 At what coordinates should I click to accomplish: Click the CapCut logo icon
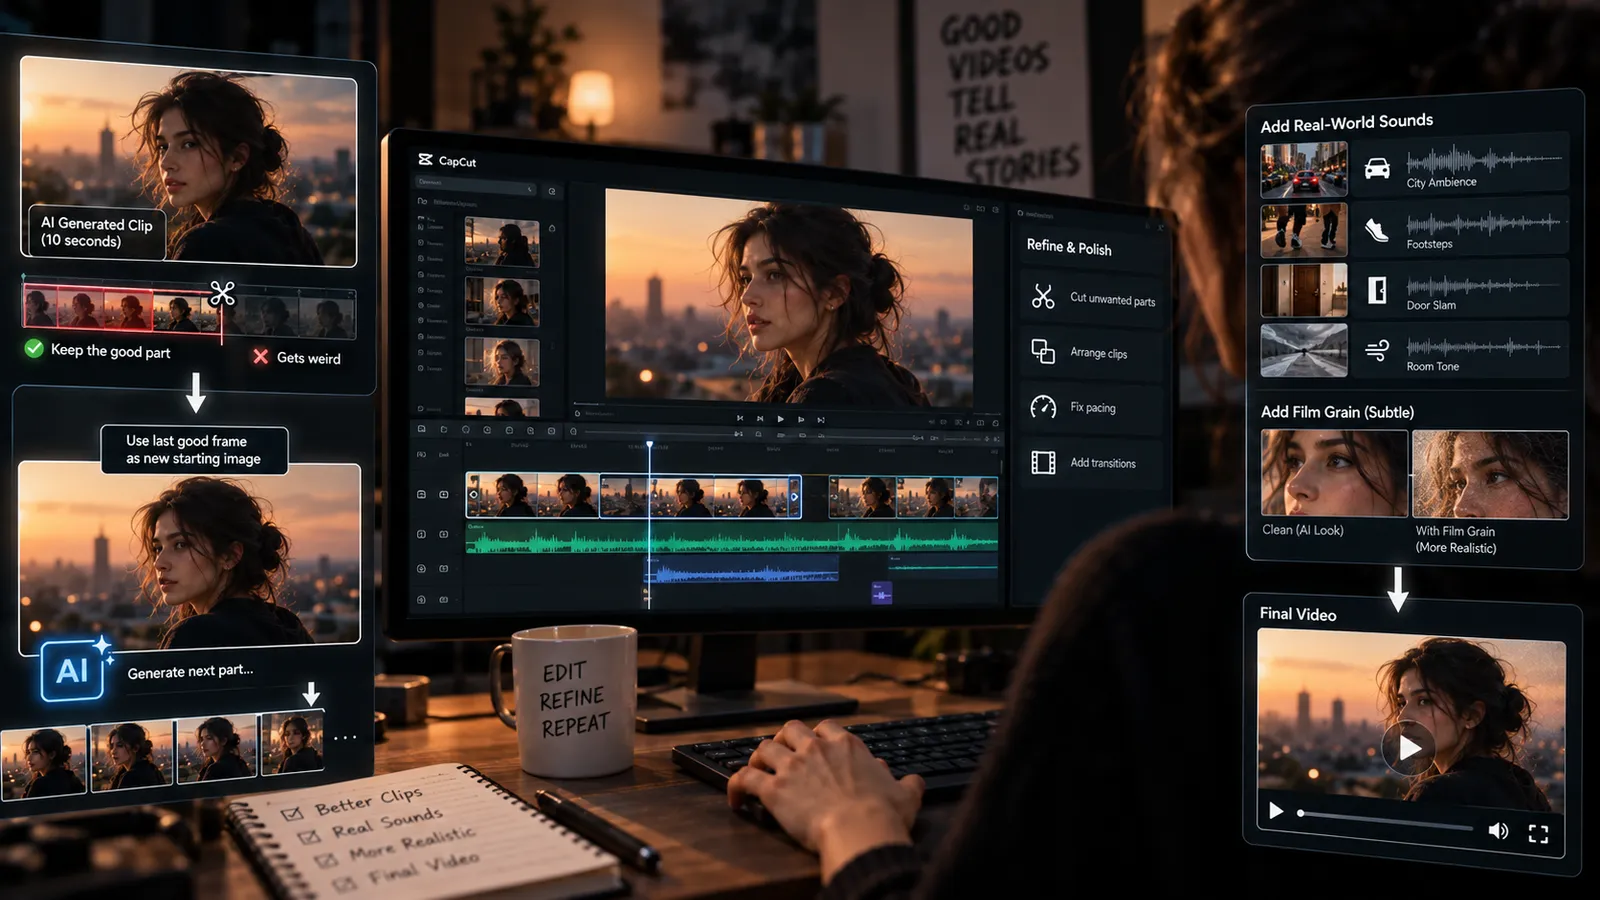[x=425, y=159]
